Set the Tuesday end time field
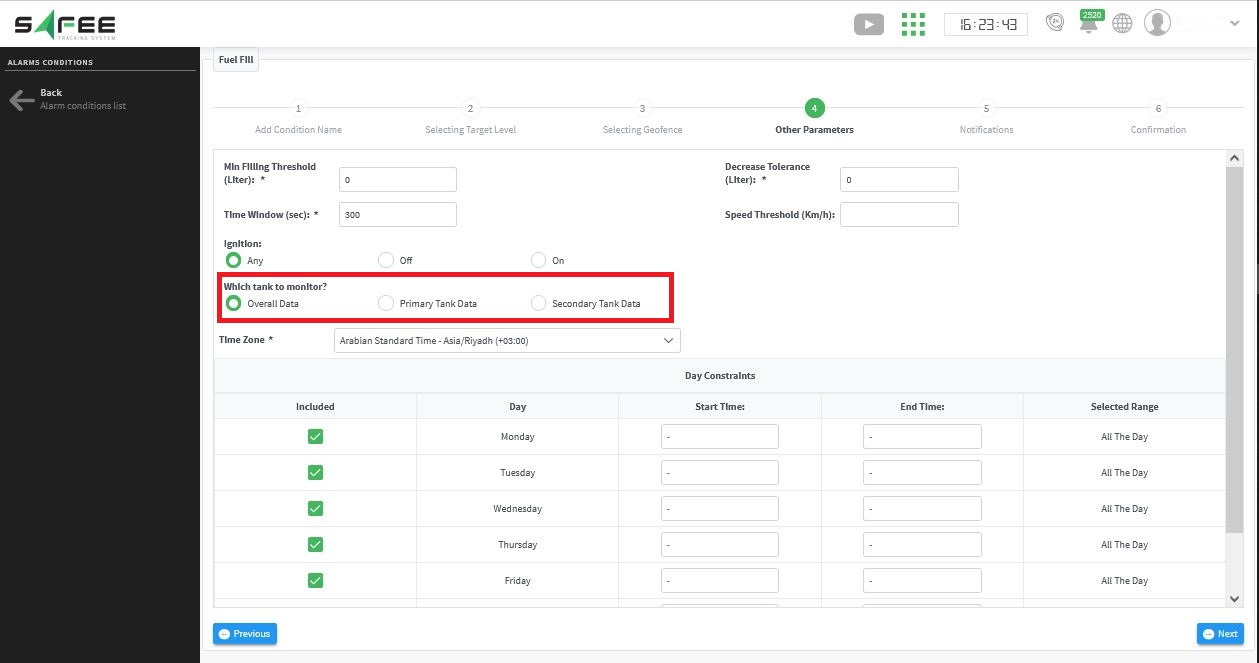This screenshot has width=1259, height=663. 922,473
